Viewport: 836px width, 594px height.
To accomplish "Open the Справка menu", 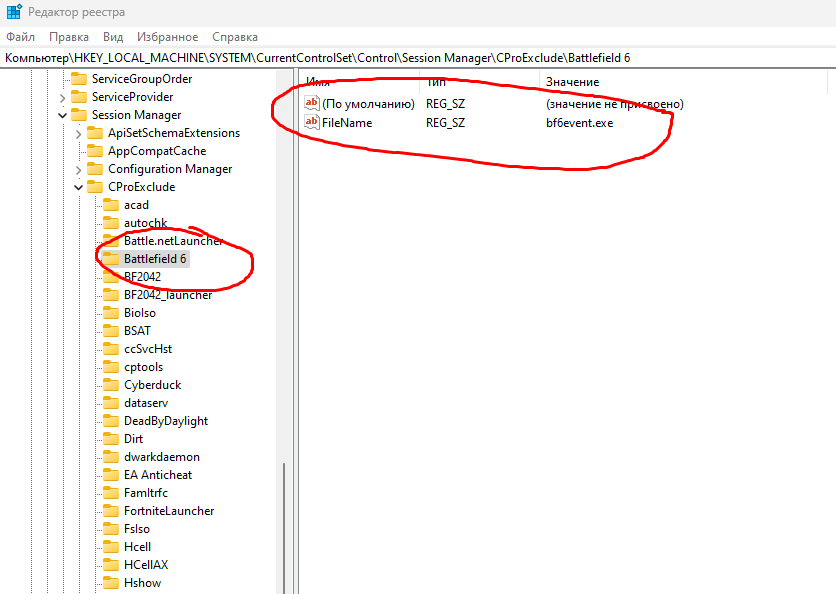I will click(x=235, y=37).
